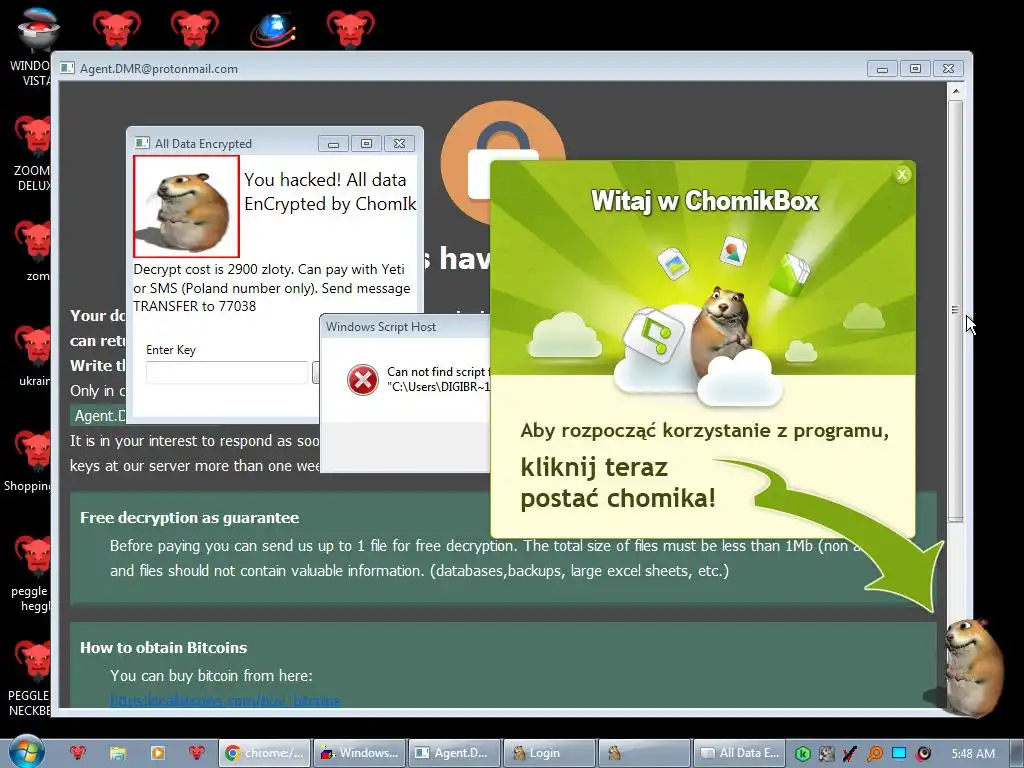The width and height of the screenshot is (1024, 768).
Task: Click the 'How to obtain Bitcoins' heading
Action: 163,647
